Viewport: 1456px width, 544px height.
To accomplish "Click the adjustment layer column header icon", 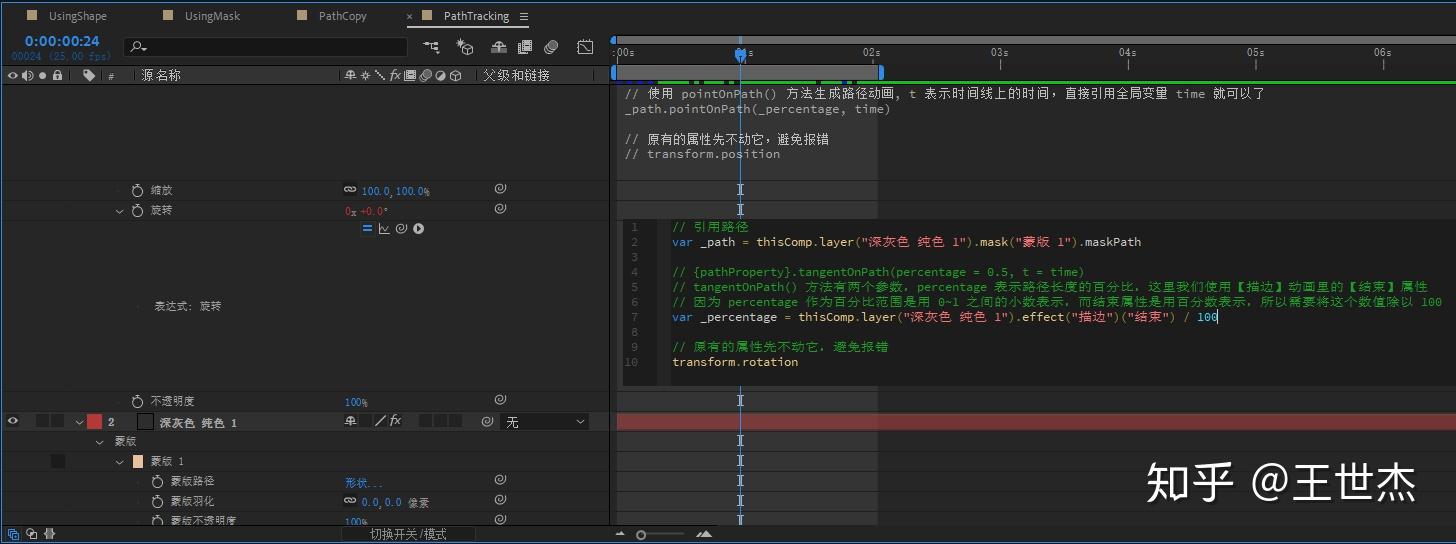I will (x=440, y=75).
